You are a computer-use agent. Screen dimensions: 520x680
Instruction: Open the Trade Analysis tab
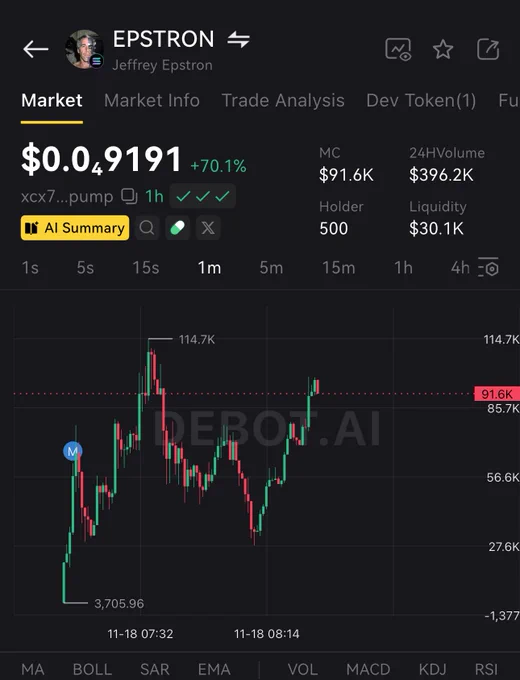click(283, 101)
